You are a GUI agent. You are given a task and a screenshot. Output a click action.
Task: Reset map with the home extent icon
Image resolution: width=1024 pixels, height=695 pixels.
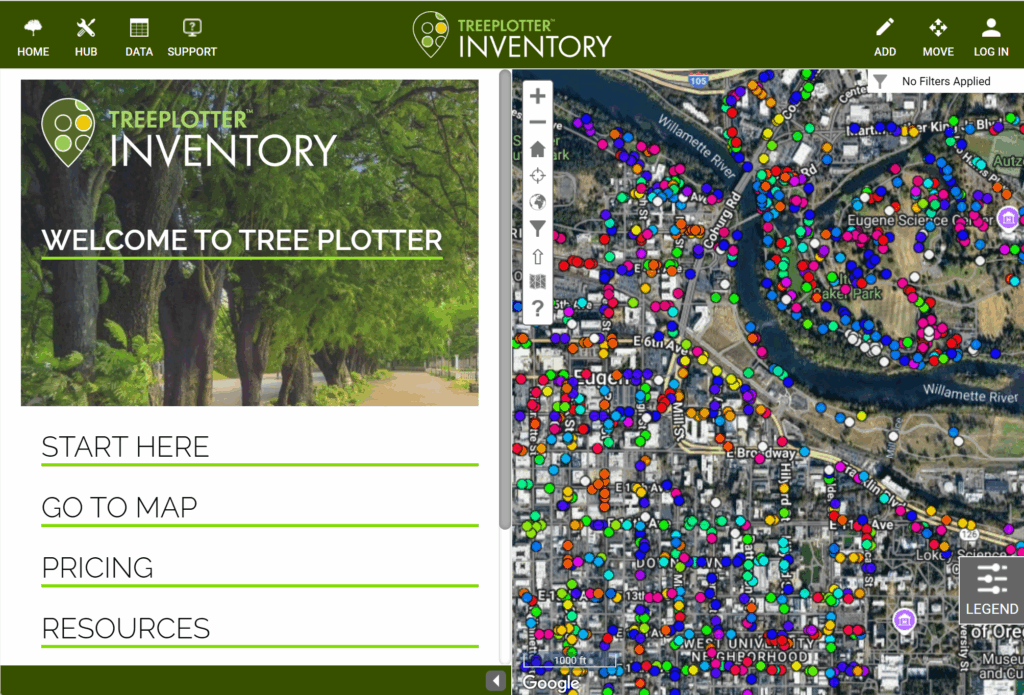(537, 149)
